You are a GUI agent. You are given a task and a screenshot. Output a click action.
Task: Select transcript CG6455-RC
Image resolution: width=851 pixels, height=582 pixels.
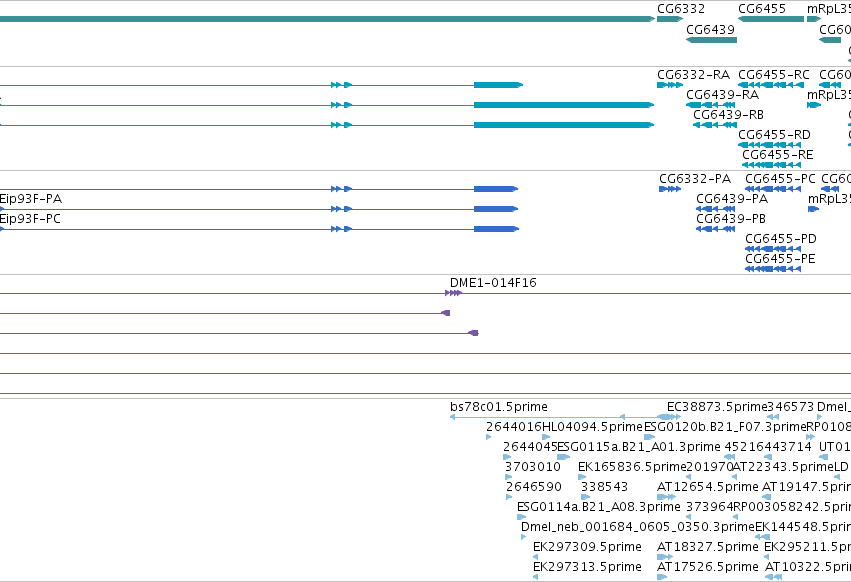[x=773, y=75]
